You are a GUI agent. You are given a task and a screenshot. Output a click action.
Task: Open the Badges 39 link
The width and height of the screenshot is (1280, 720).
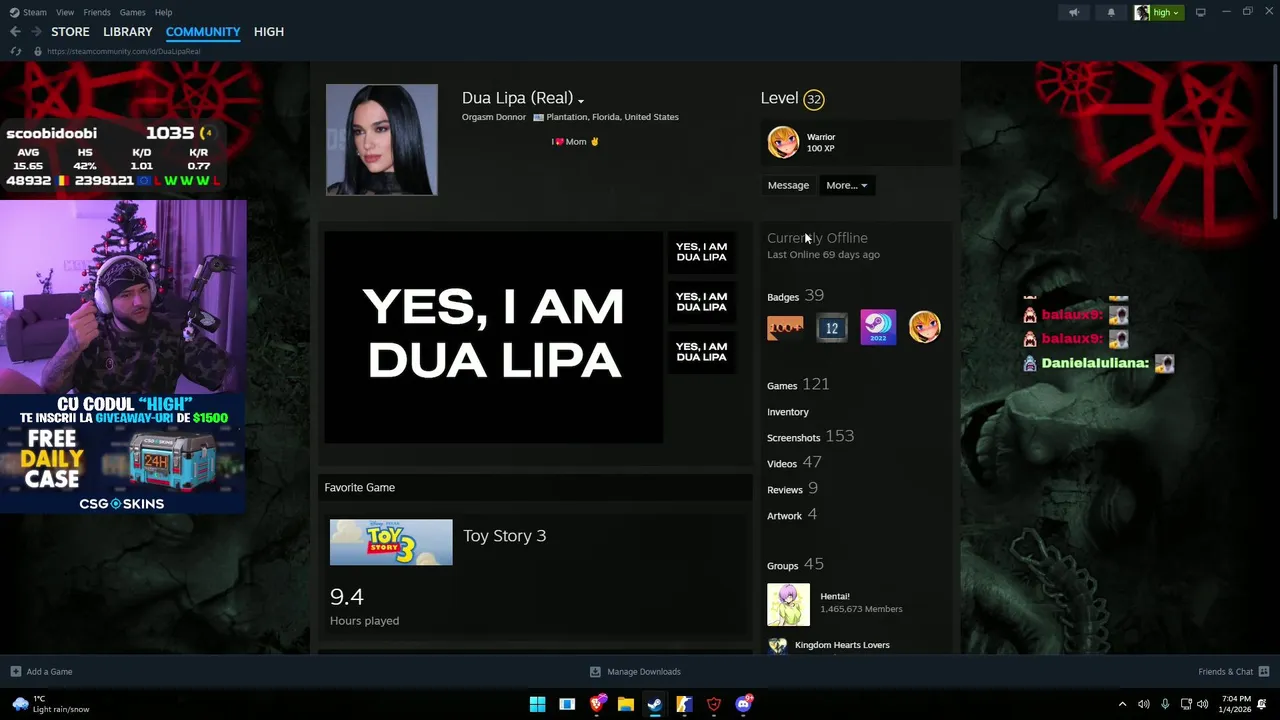795,296
